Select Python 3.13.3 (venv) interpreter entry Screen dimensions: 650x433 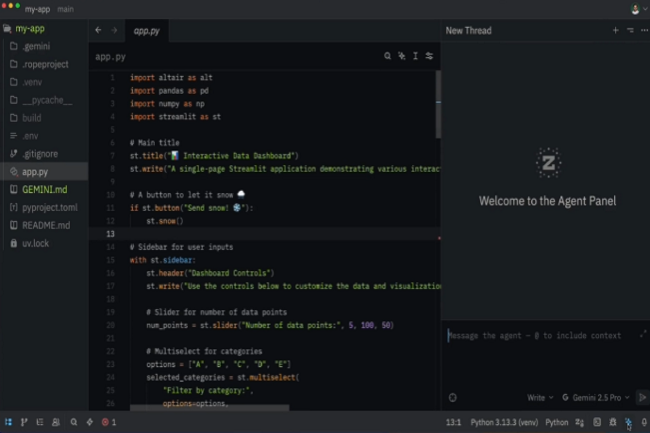coord(504,422)
